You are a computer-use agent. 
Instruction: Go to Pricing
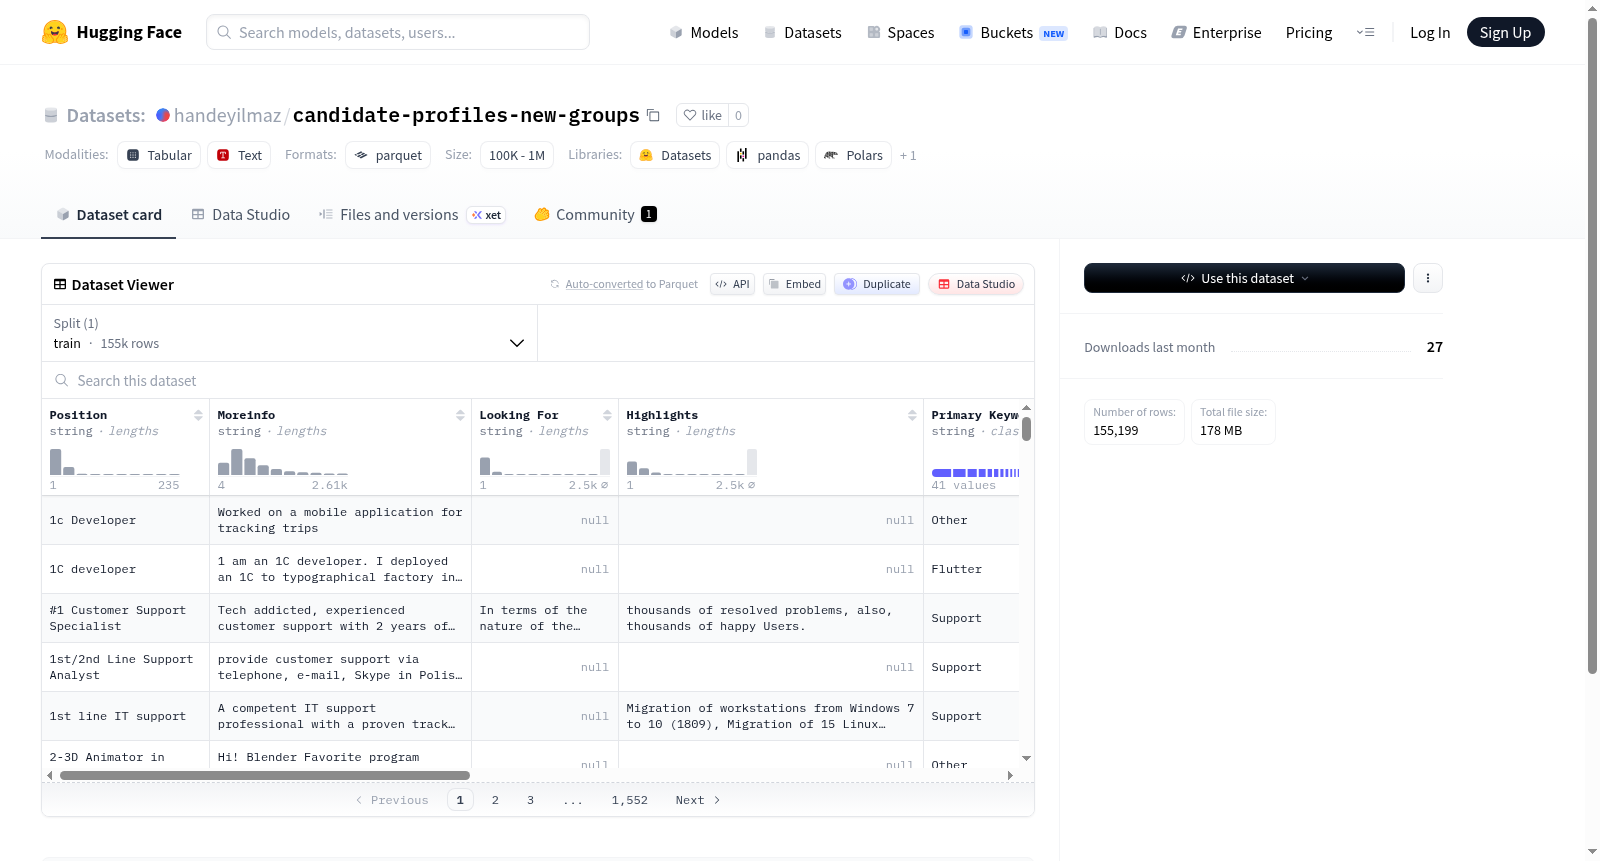tap(1309, 32)
